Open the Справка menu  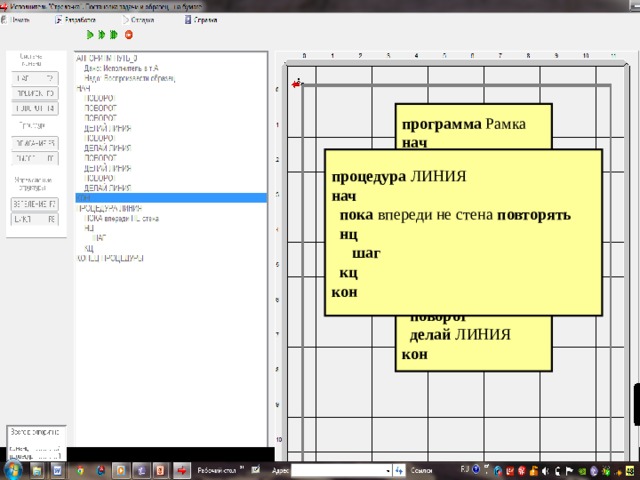coord(201,20)
